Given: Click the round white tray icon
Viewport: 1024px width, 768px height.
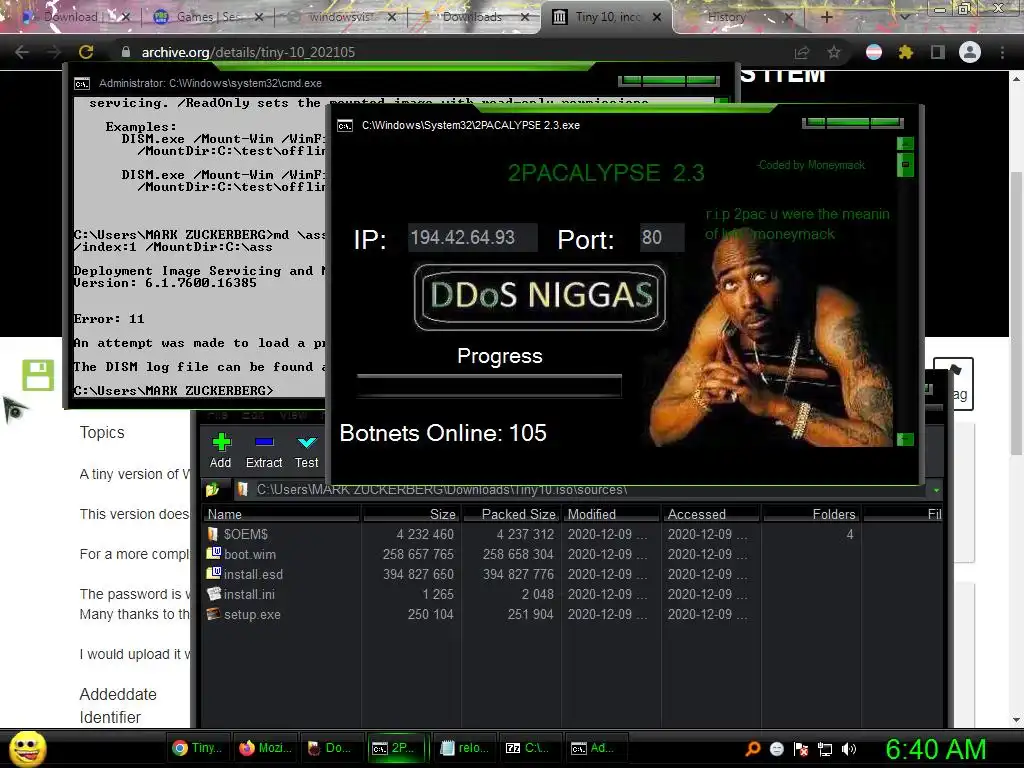Looking at the screenshot, I should click(x=776, y=748).
